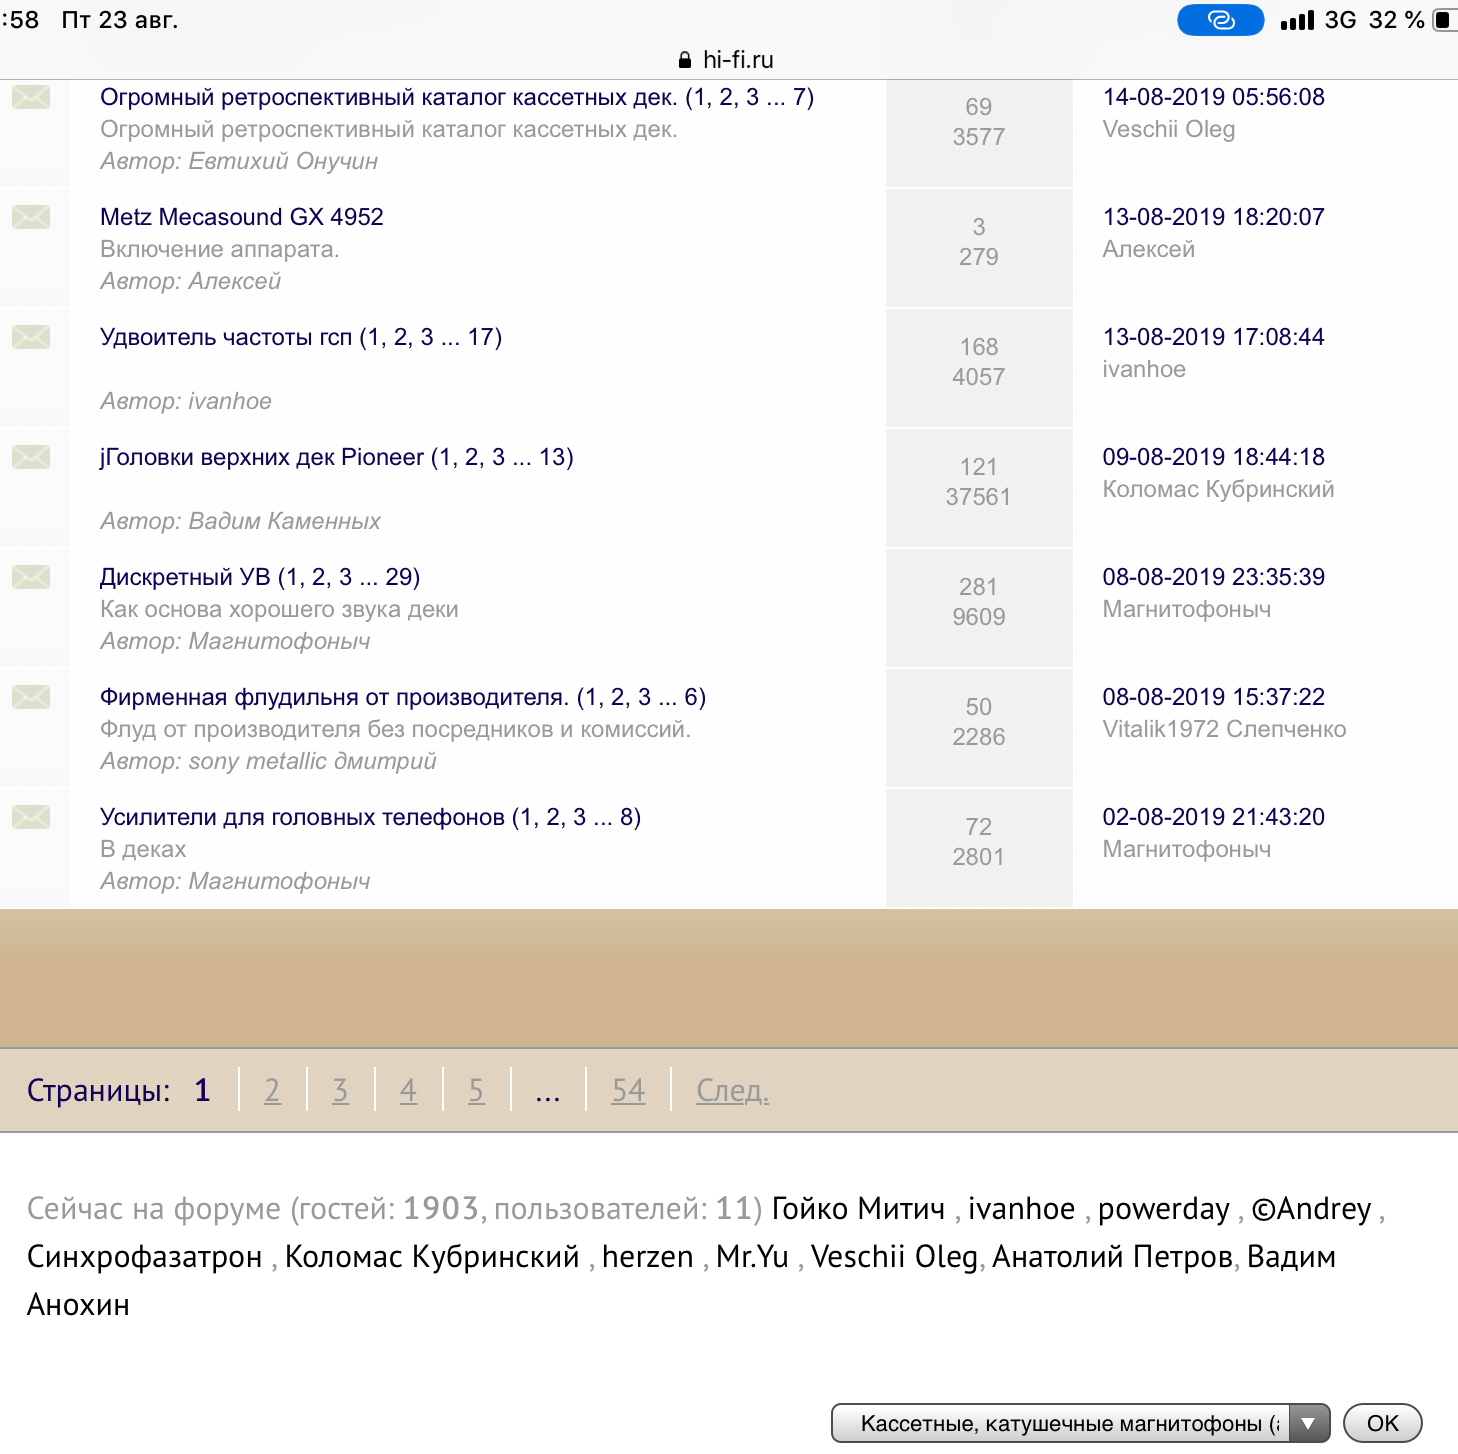Screen dimensions: 1458x1454
Task: Open topic Metz Mecasound GX 4952
Action: [242, 217]
